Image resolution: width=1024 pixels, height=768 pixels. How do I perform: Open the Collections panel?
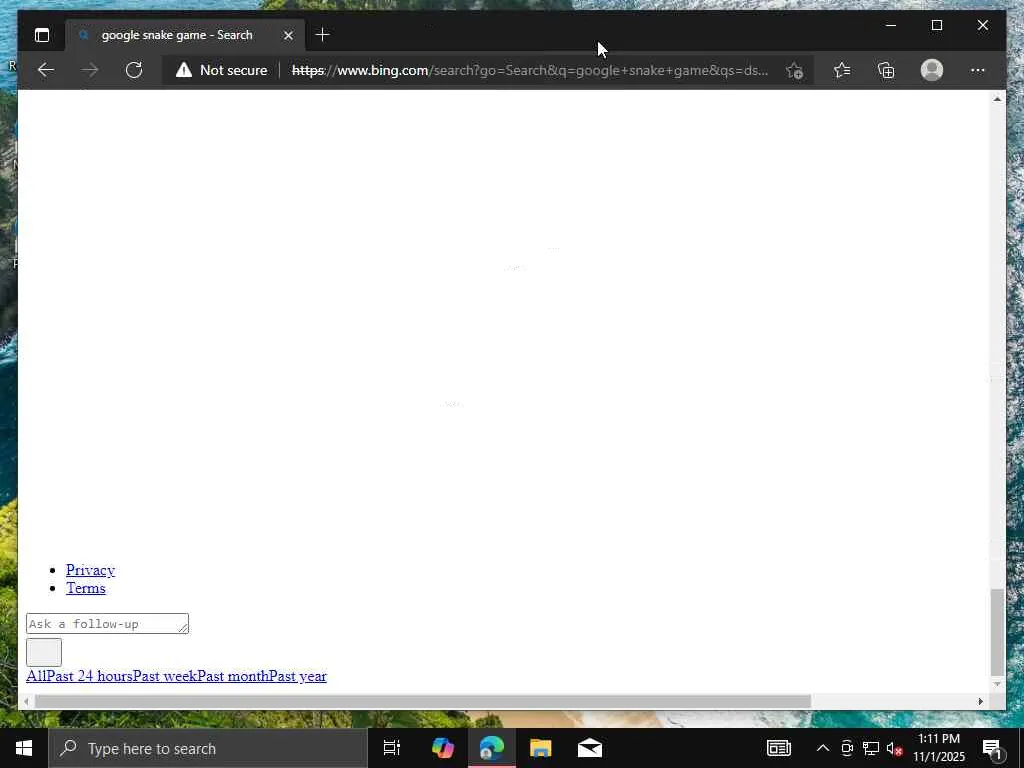pyautogui.click(x=886, y=70)
